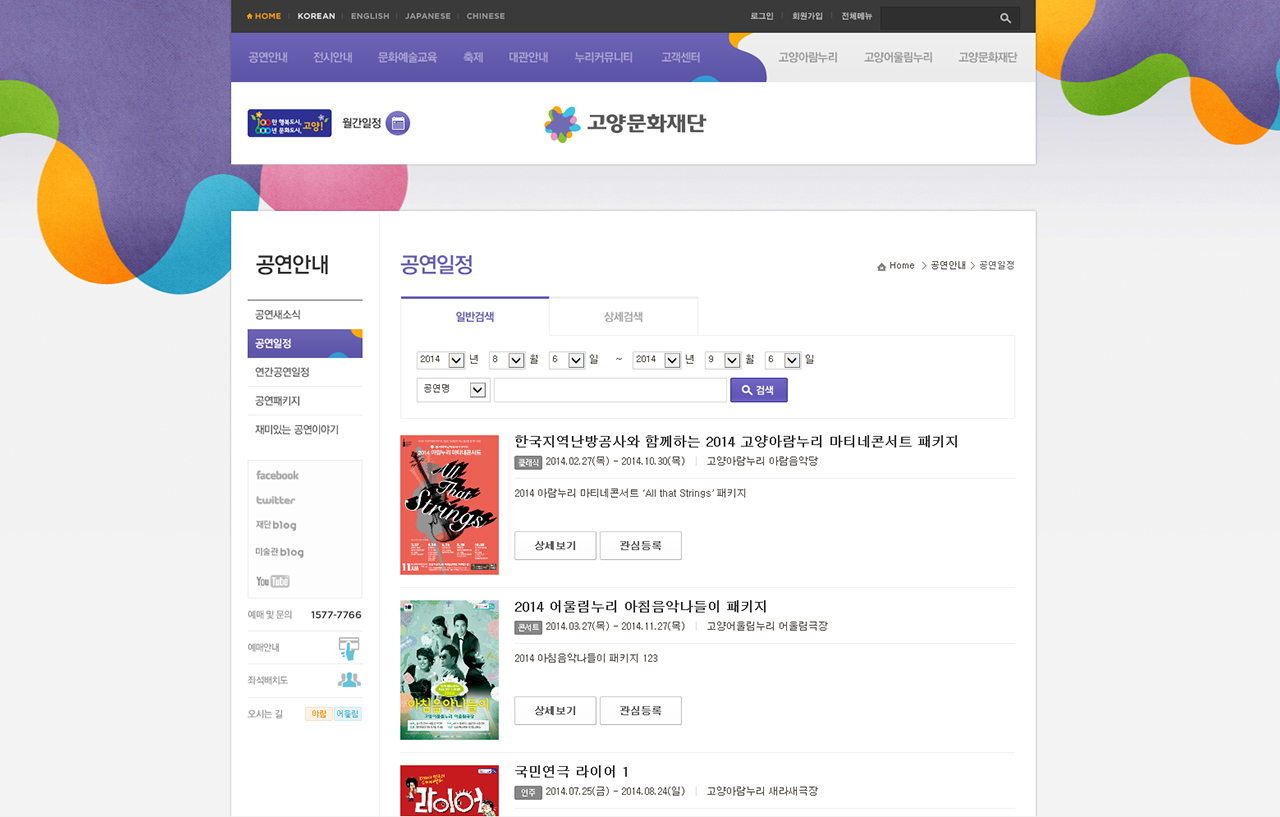Go to 고양어울림누리 site tab
This screenshot has height=817, width=1280.
[898, 58]
